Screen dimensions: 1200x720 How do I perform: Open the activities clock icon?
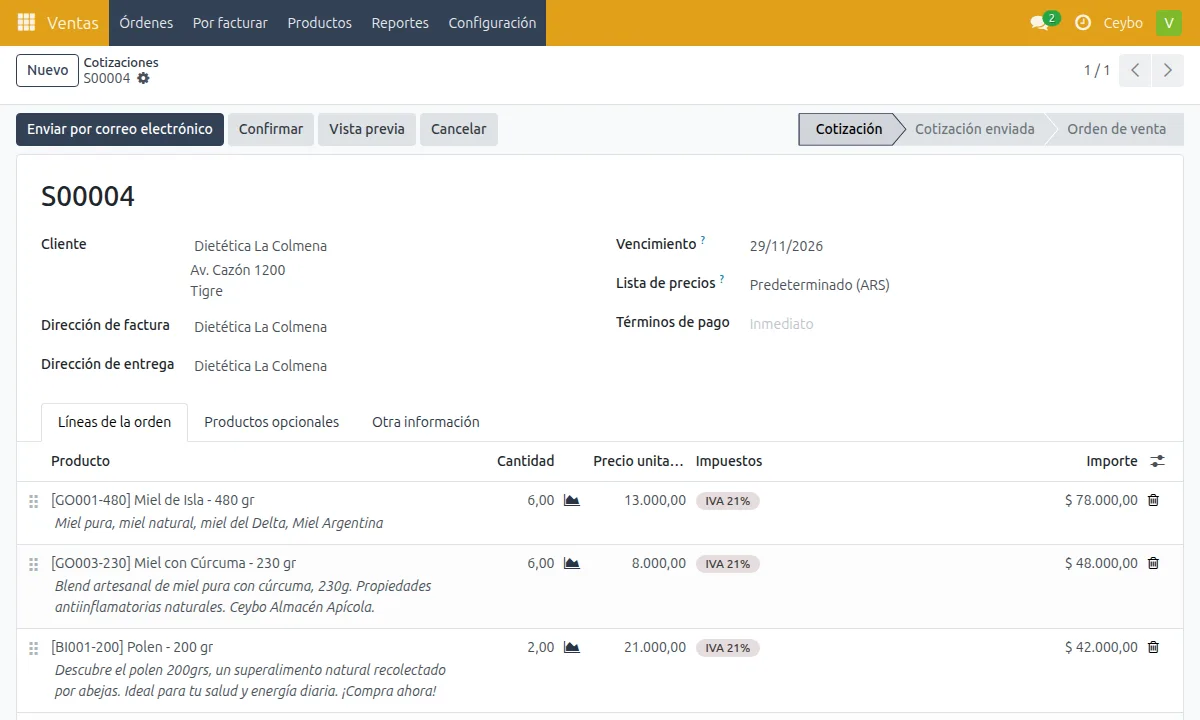[1083, 22]
